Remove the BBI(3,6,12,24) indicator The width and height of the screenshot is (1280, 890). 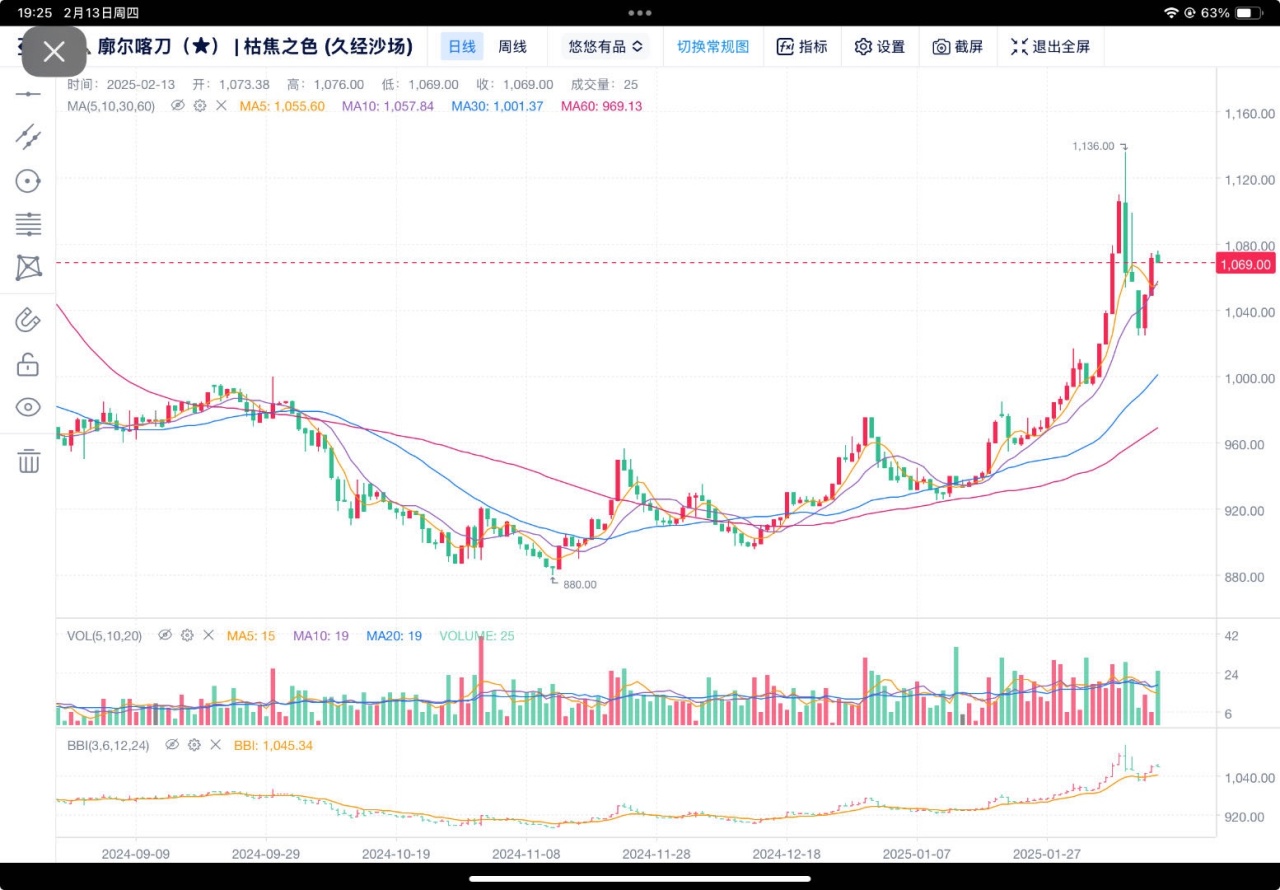(x=215, y=745)
